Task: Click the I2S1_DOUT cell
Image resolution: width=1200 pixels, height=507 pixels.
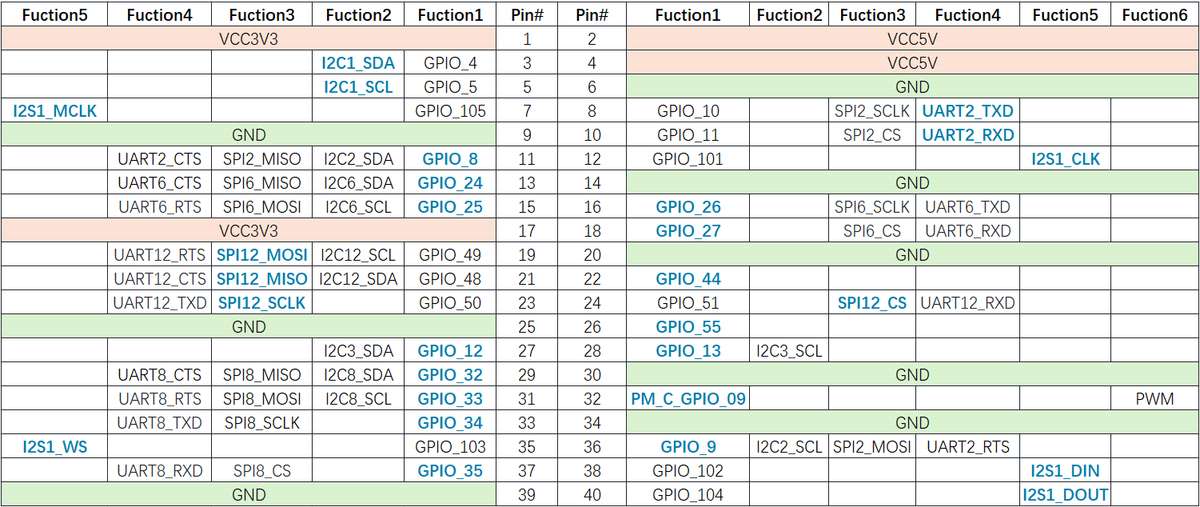Action: 1065,495
